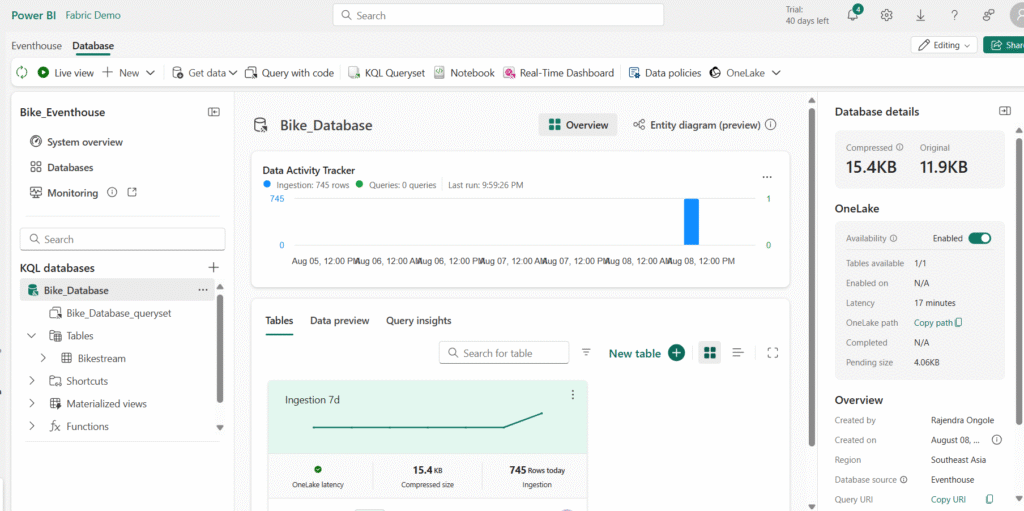Open KQL Queryset from toolbar

(x=386, y=73)
